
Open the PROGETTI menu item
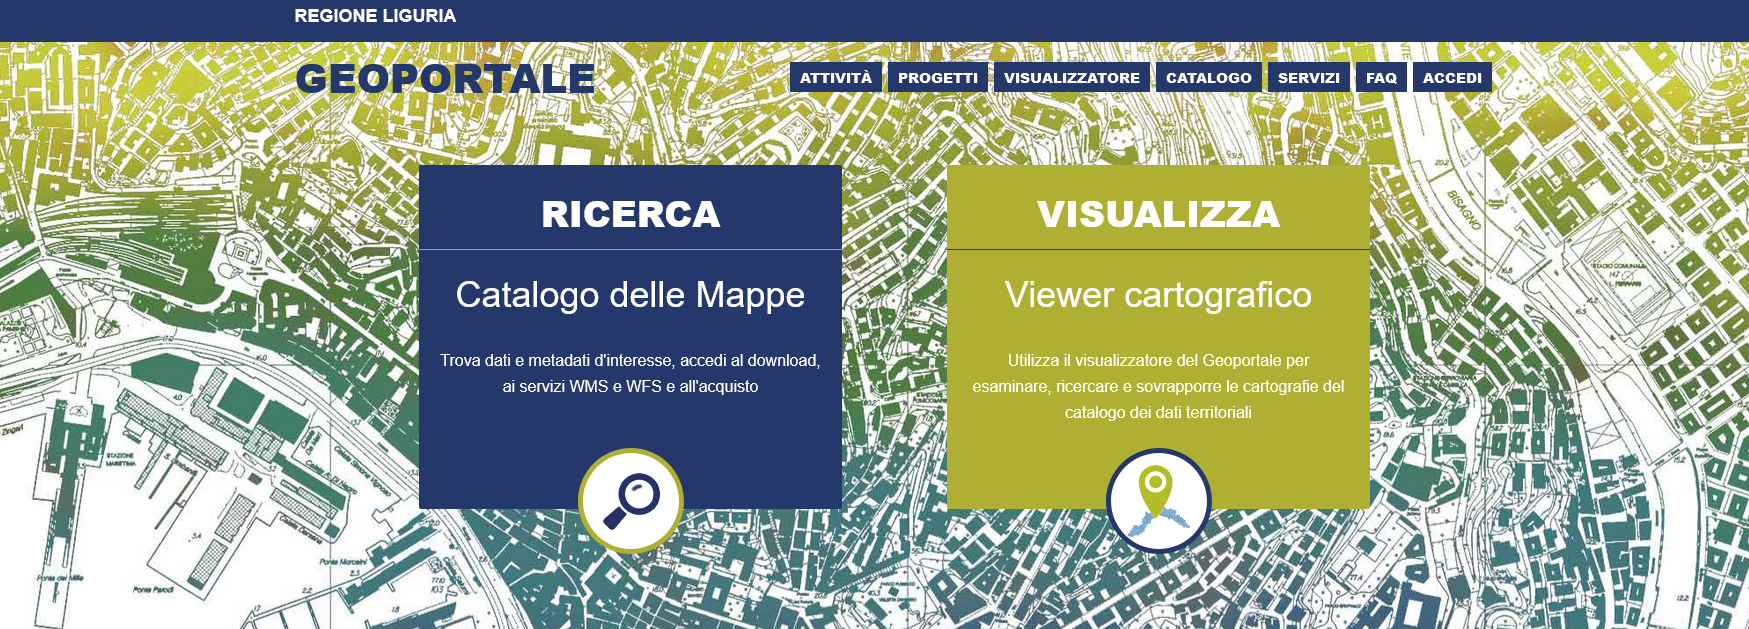click(x=937, y=77)
